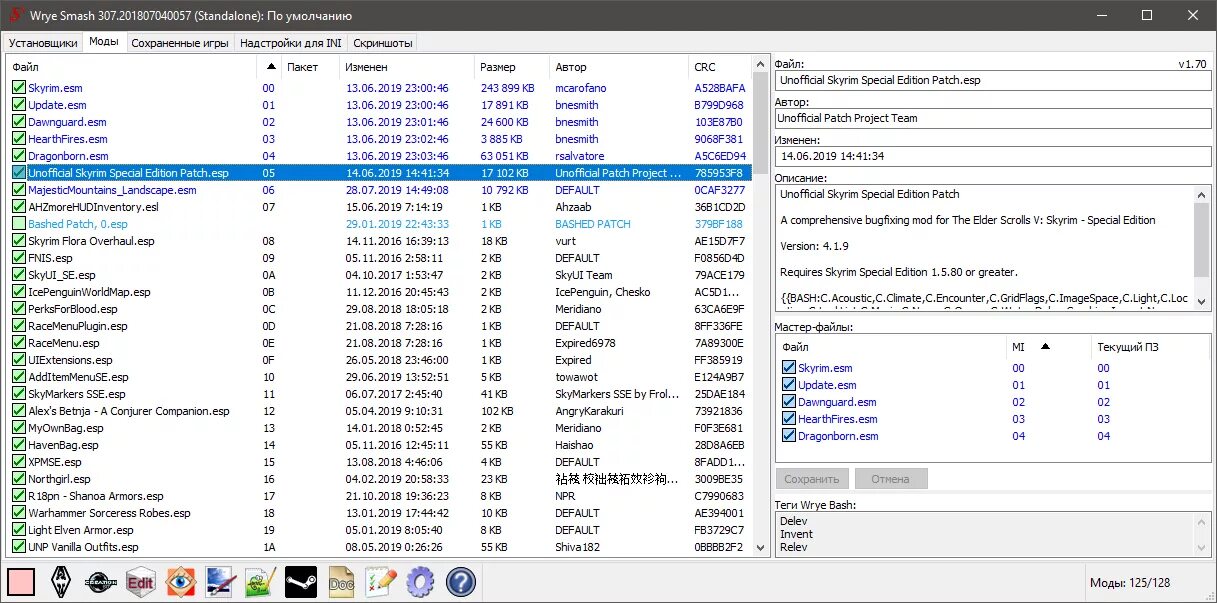The height and width of the screenshot is (603, 1217).
Task: Sort mods by the CRC column
Action: click(x=719, y=67)
